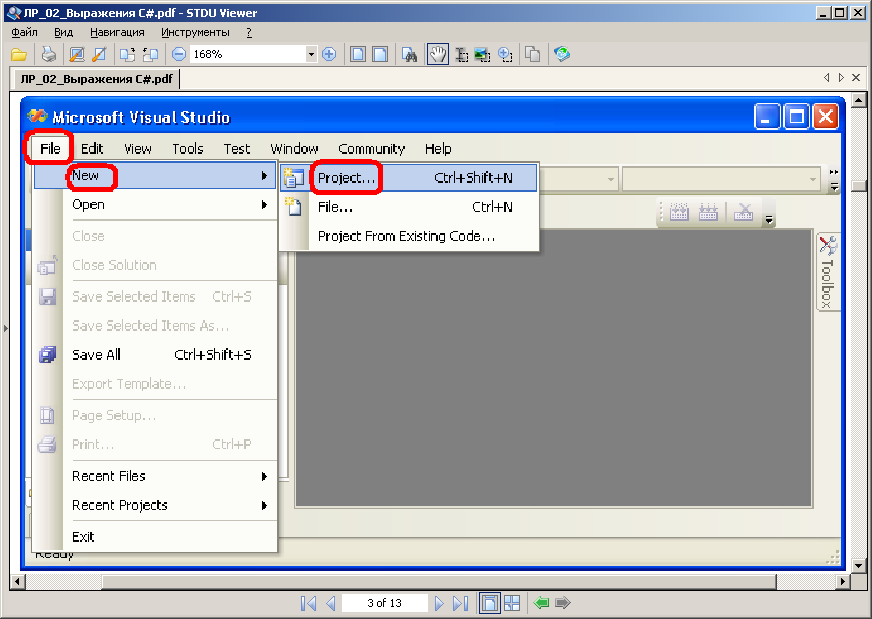Image resolution: width=872 pixels, height=619 pixels.
Task: Click the vertical scrollbar thumb
Action: point(859,186)
